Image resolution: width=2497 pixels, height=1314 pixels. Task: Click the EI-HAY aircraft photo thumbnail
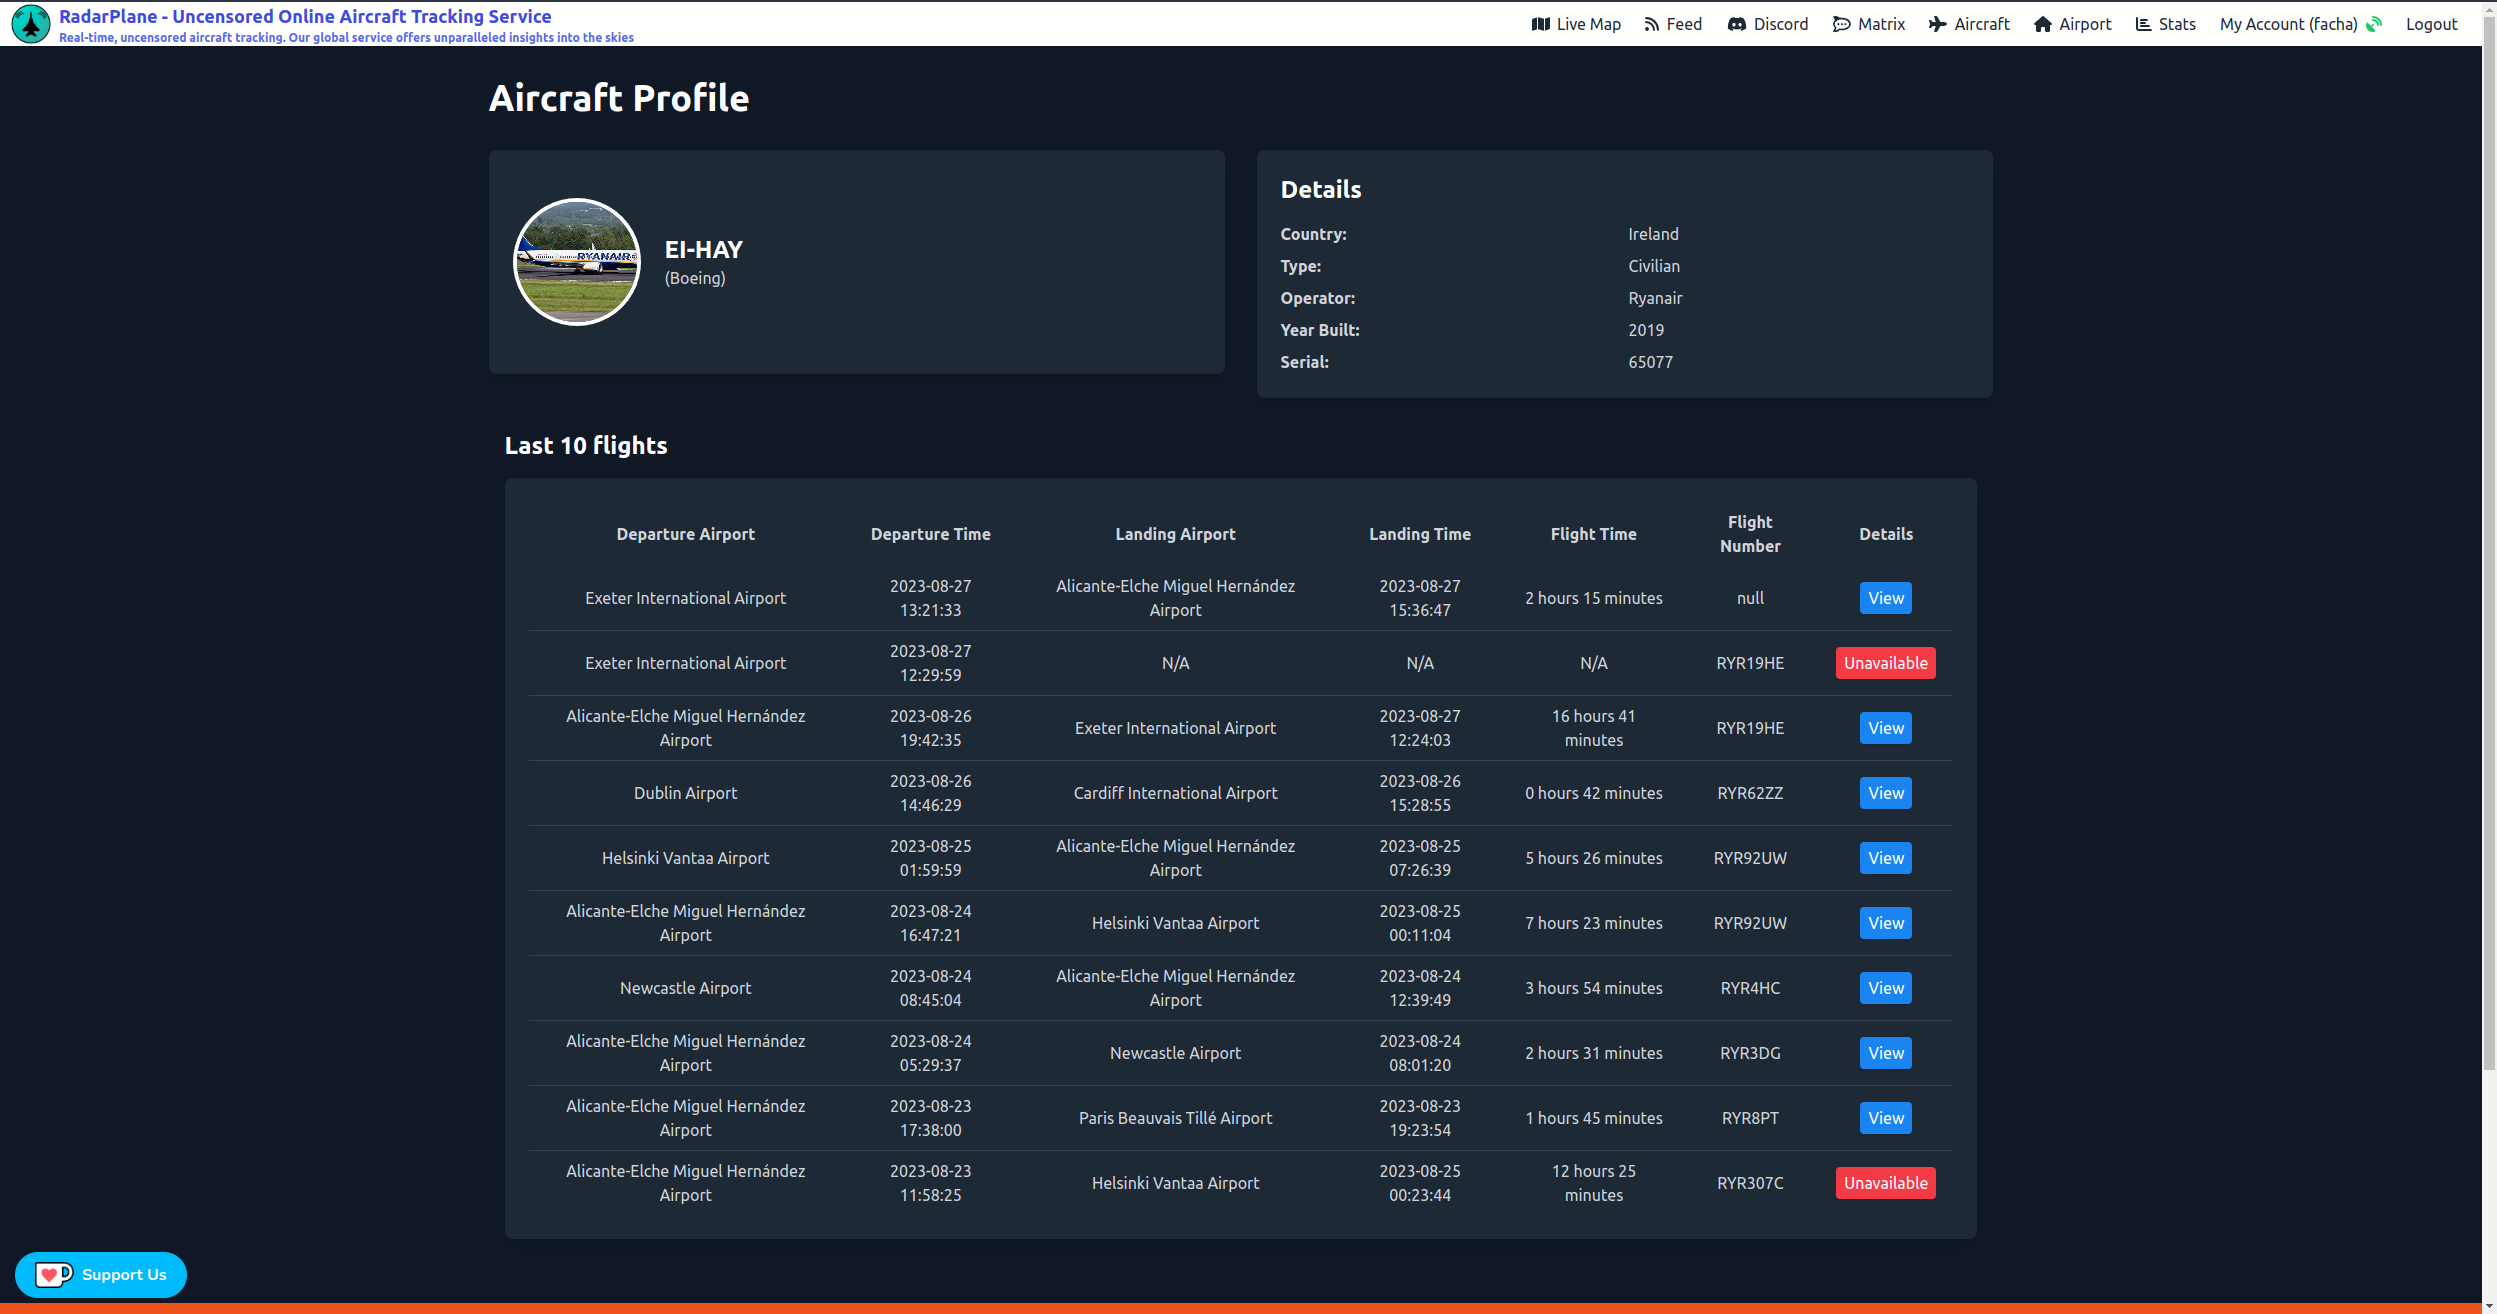tap(577, 262)
